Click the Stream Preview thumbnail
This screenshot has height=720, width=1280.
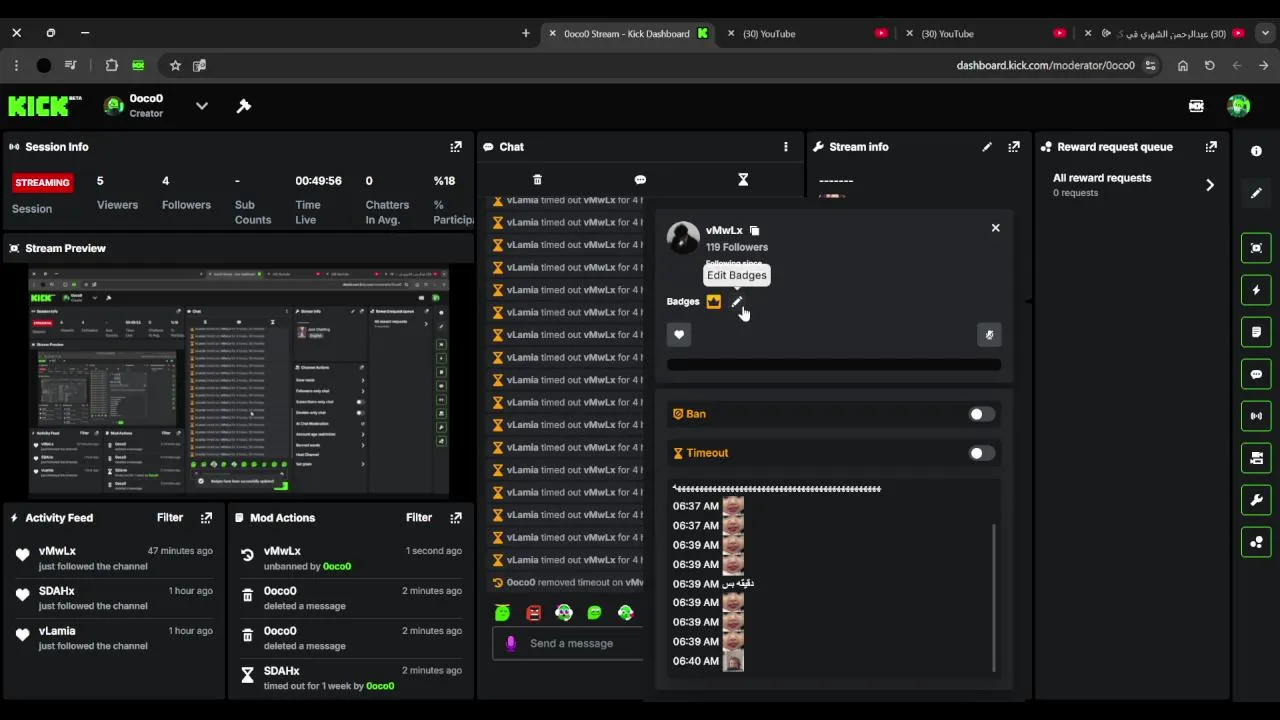point(239,381)
